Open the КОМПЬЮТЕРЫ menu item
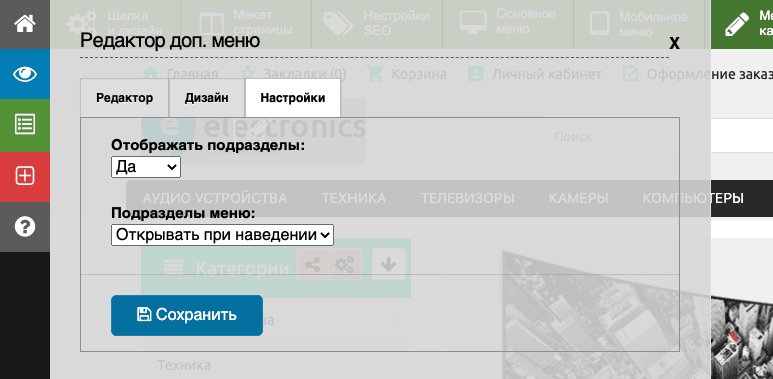This screenshot has height=379, width=773. tap(693, 199)
